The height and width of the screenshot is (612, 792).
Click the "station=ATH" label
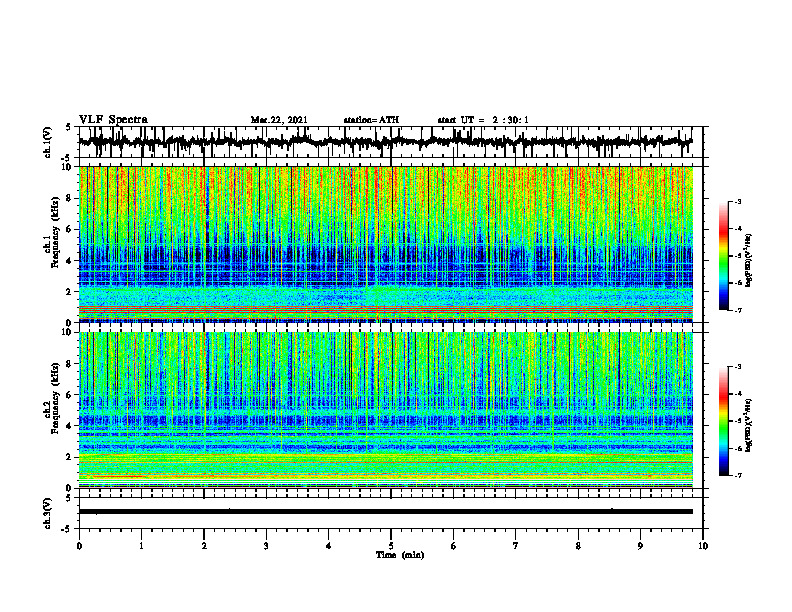click(371, 120)
